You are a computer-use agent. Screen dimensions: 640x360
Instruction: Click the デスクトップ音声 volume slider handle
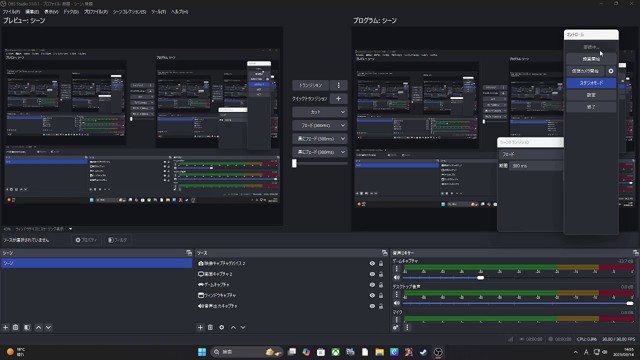(630, 303)
